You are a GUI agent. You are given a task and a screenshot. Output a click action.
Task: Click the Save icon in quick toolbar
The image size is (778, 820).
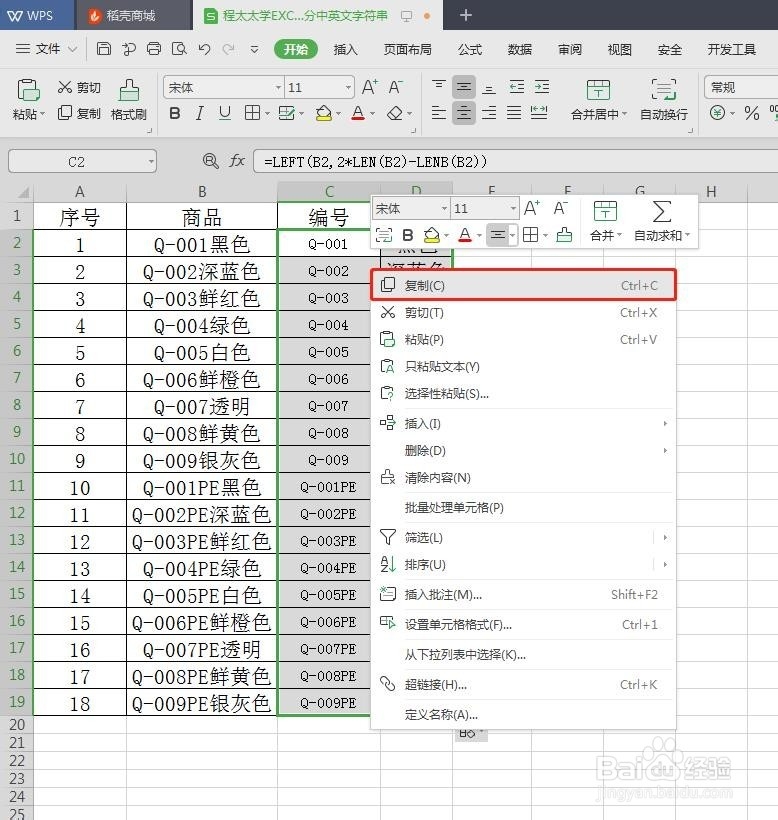tap(104, 49)
